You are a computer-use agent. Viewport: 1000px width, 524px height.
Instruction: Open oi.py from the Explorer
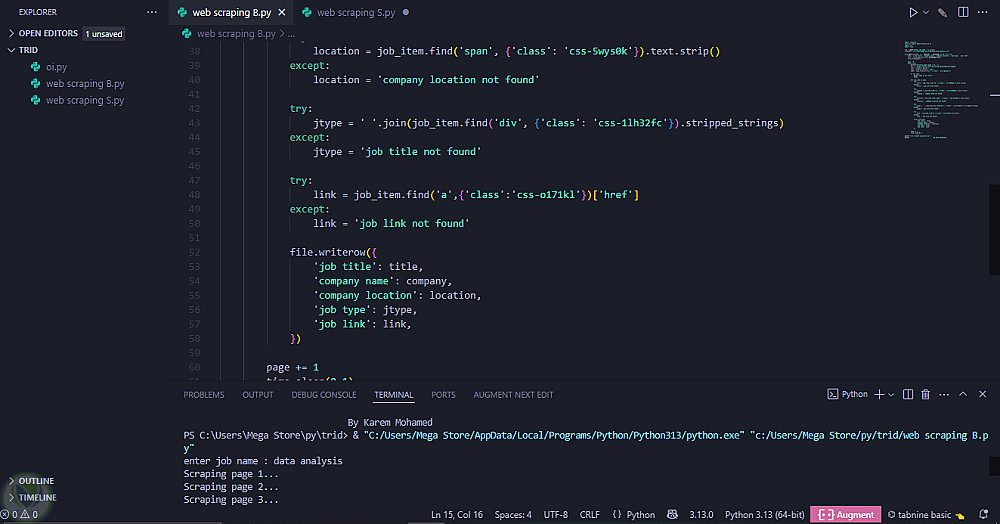(x=56, y=67)
